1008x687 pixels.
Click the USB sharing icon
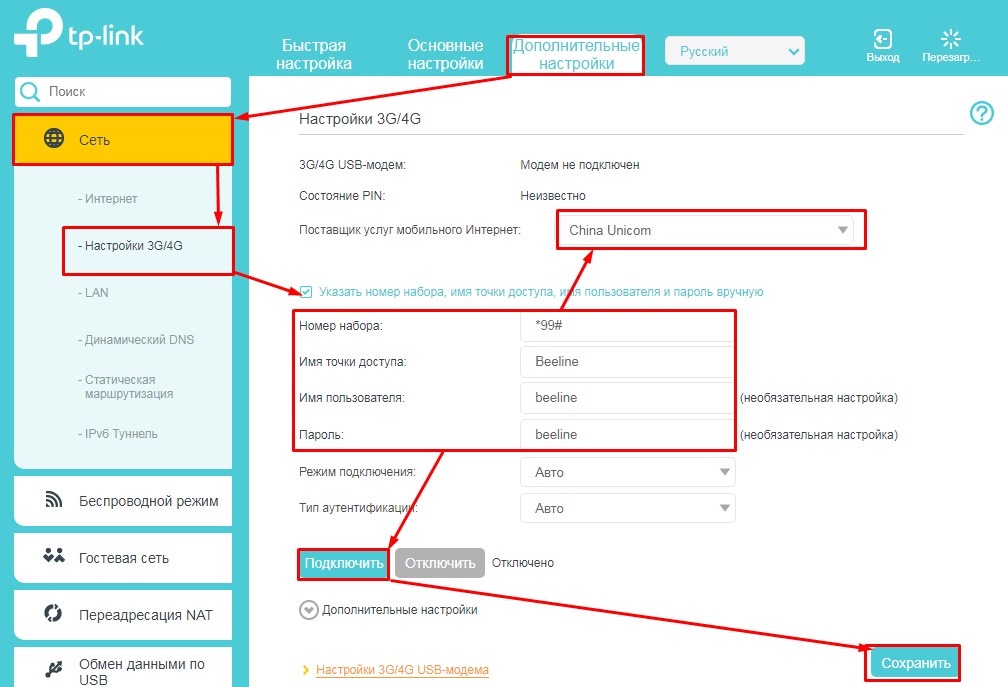[x=54, y=670]
